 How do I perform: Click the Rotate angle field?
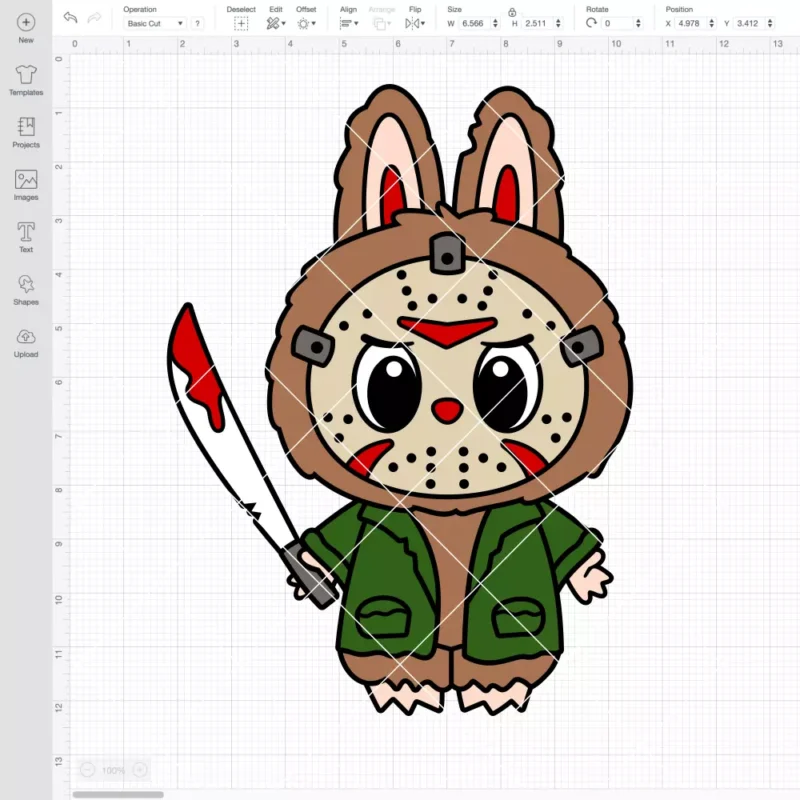[x=617, y=23]
